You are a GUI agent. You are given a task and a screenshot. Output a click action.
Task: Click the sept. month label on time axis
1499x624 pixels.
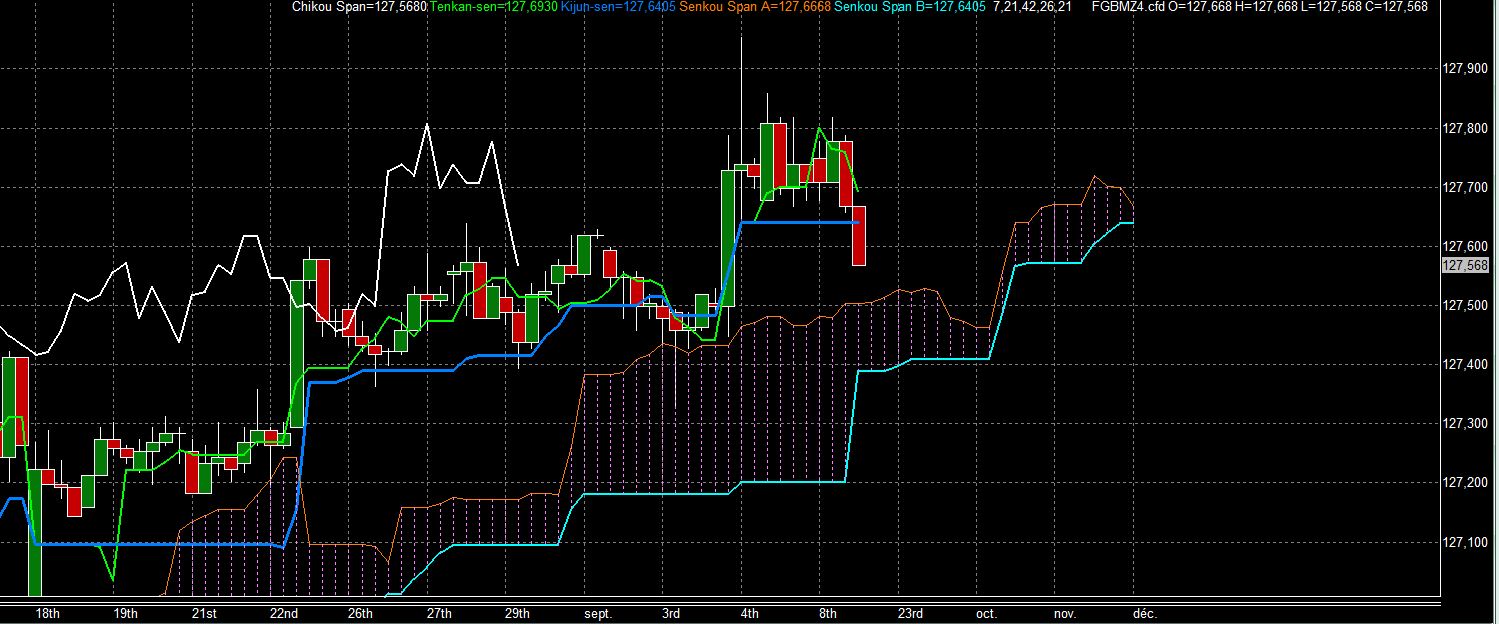tap(597, 613)
